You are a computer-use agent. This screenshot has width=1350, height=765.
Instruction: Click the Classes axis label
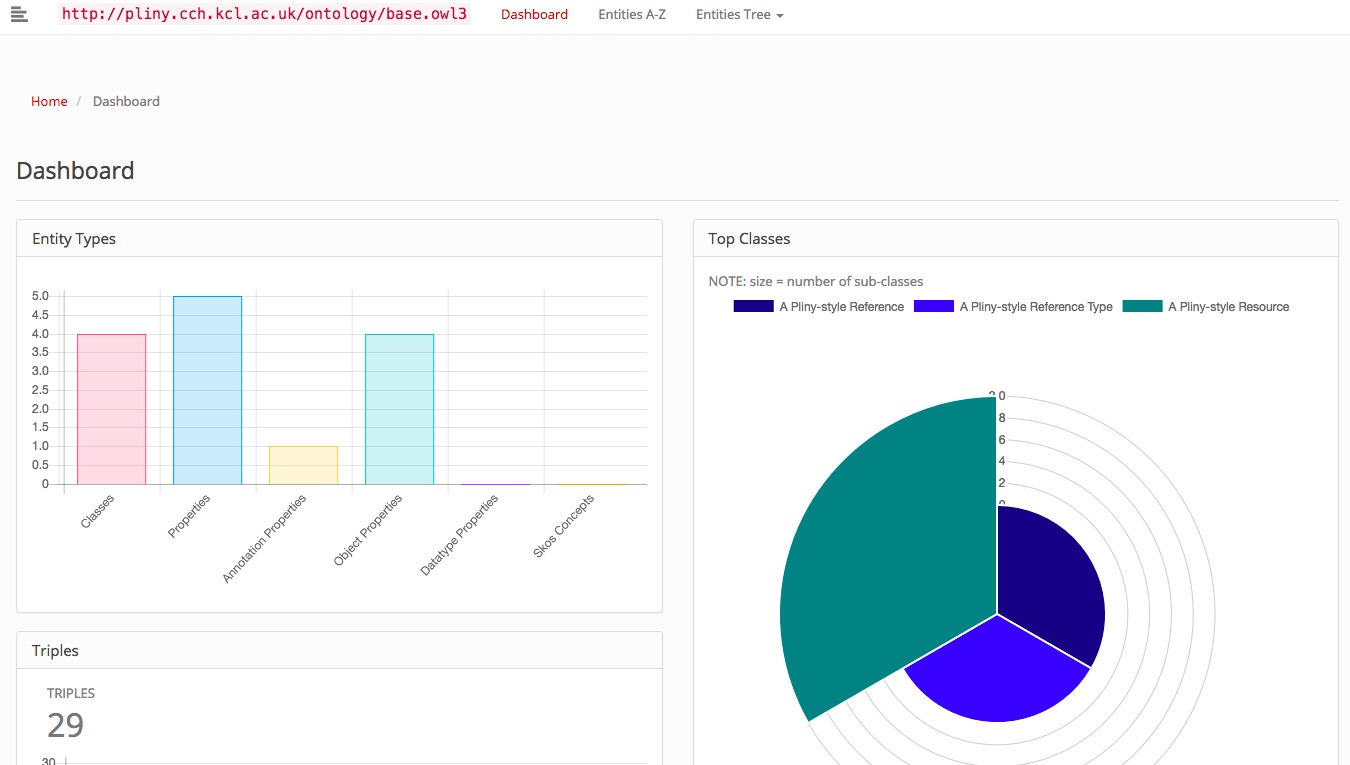point(98,512)
